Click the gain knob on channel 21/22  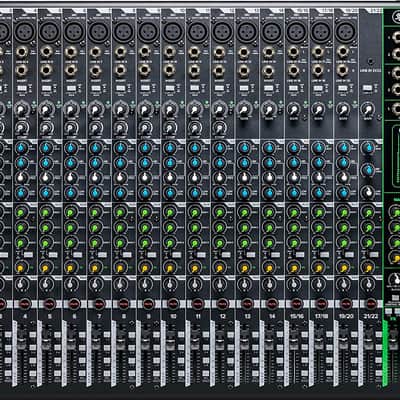(367, 109)
